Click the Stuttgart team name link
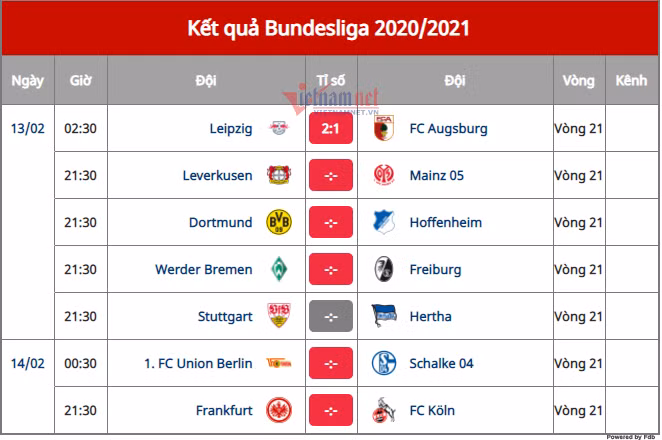This screenshot has width=662, height=440. [x=225, y=316]
